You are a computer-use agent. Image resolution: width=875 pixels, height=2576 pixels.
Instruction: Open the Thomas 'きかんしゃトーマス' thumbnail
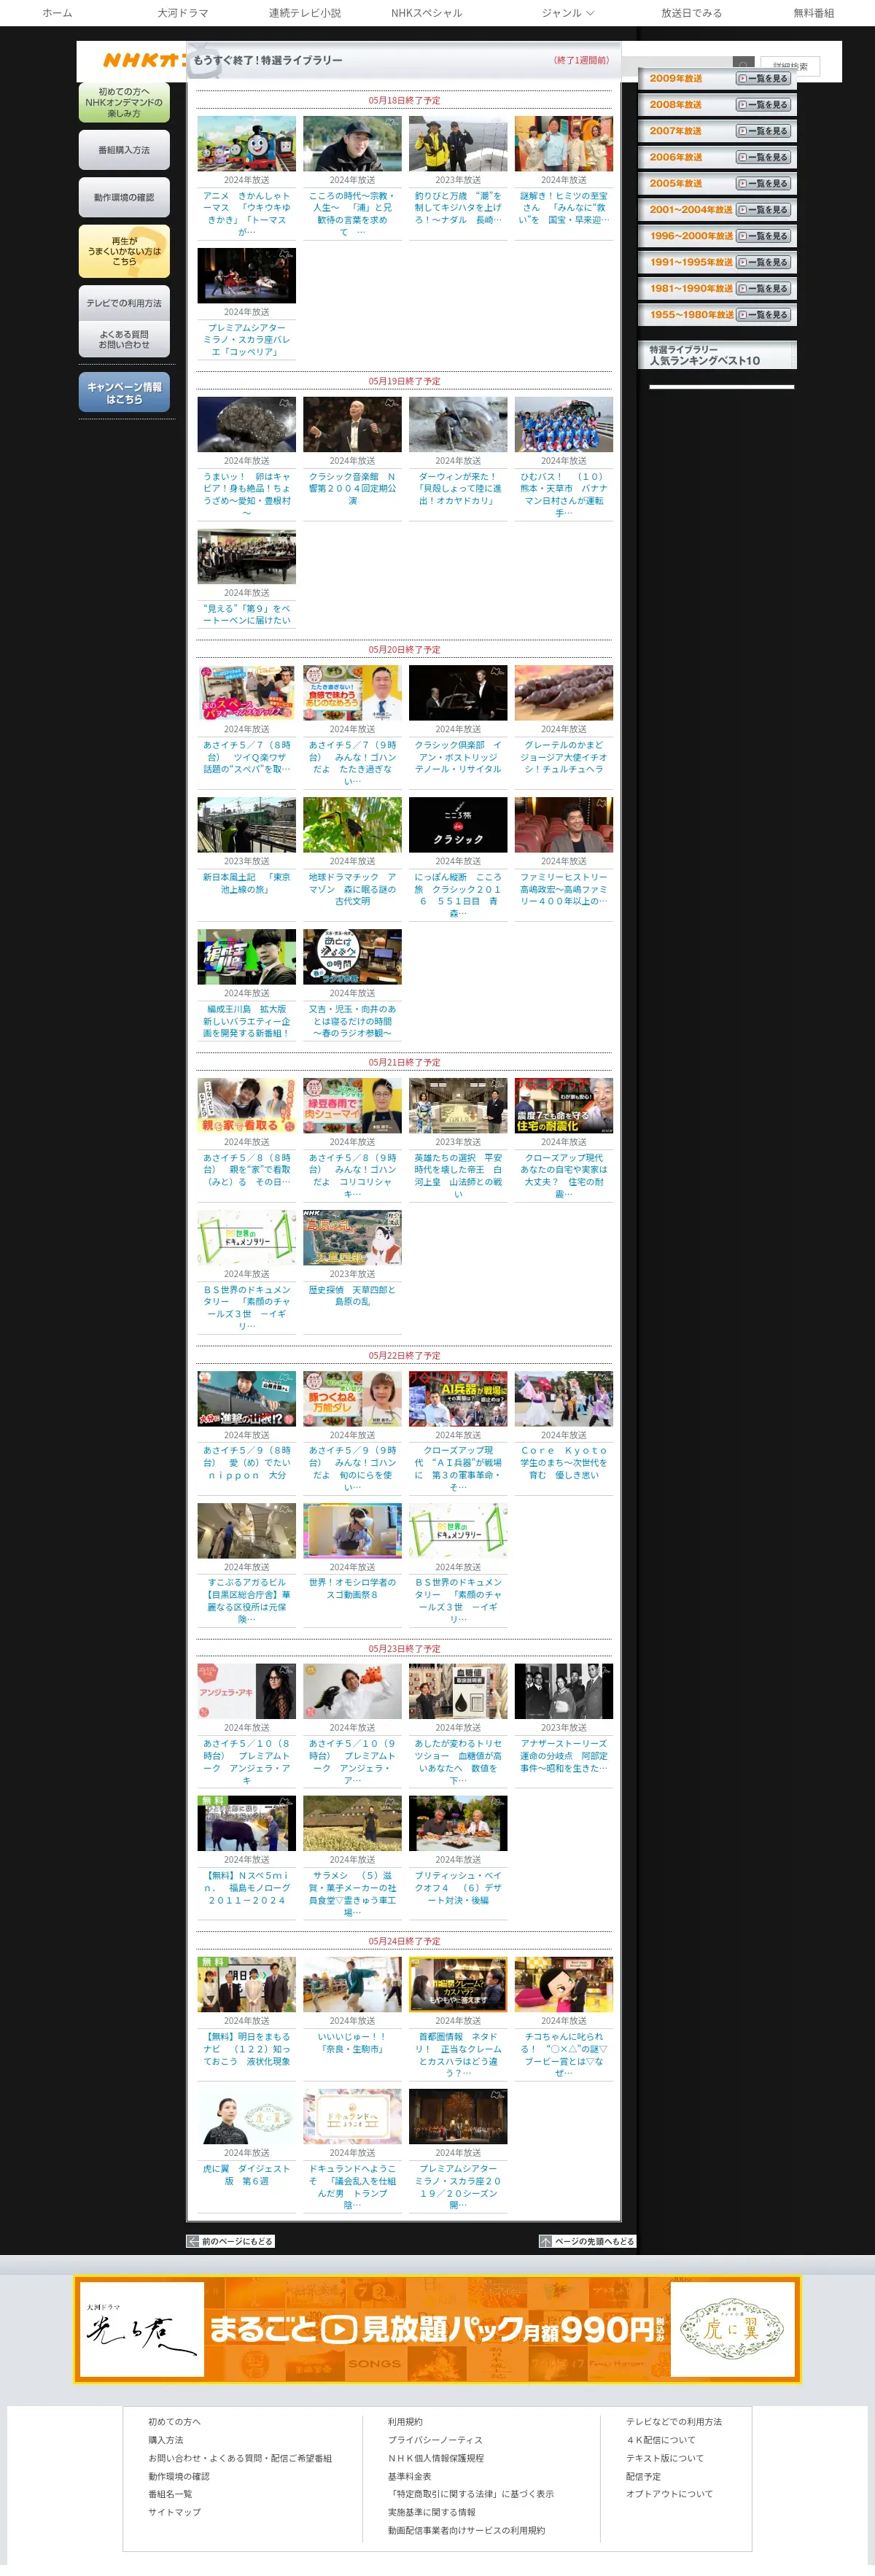click(x=247, y=143)
